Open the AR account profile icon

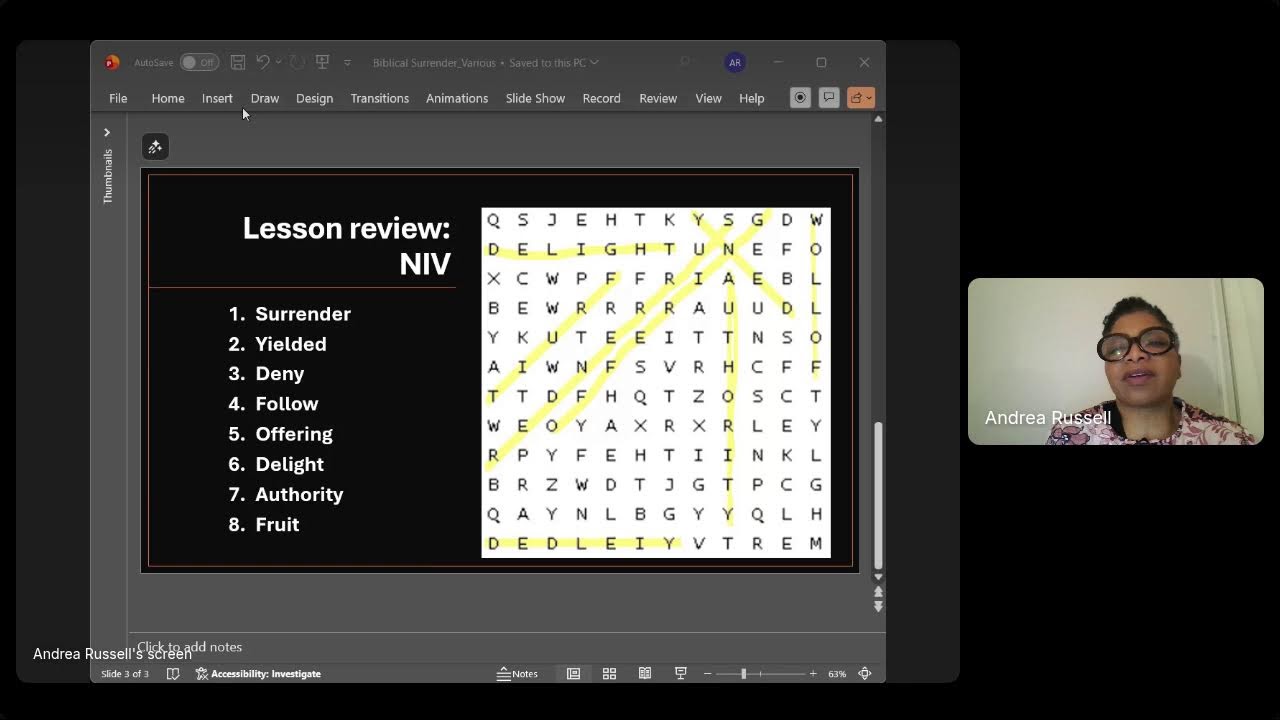[735, 62]
